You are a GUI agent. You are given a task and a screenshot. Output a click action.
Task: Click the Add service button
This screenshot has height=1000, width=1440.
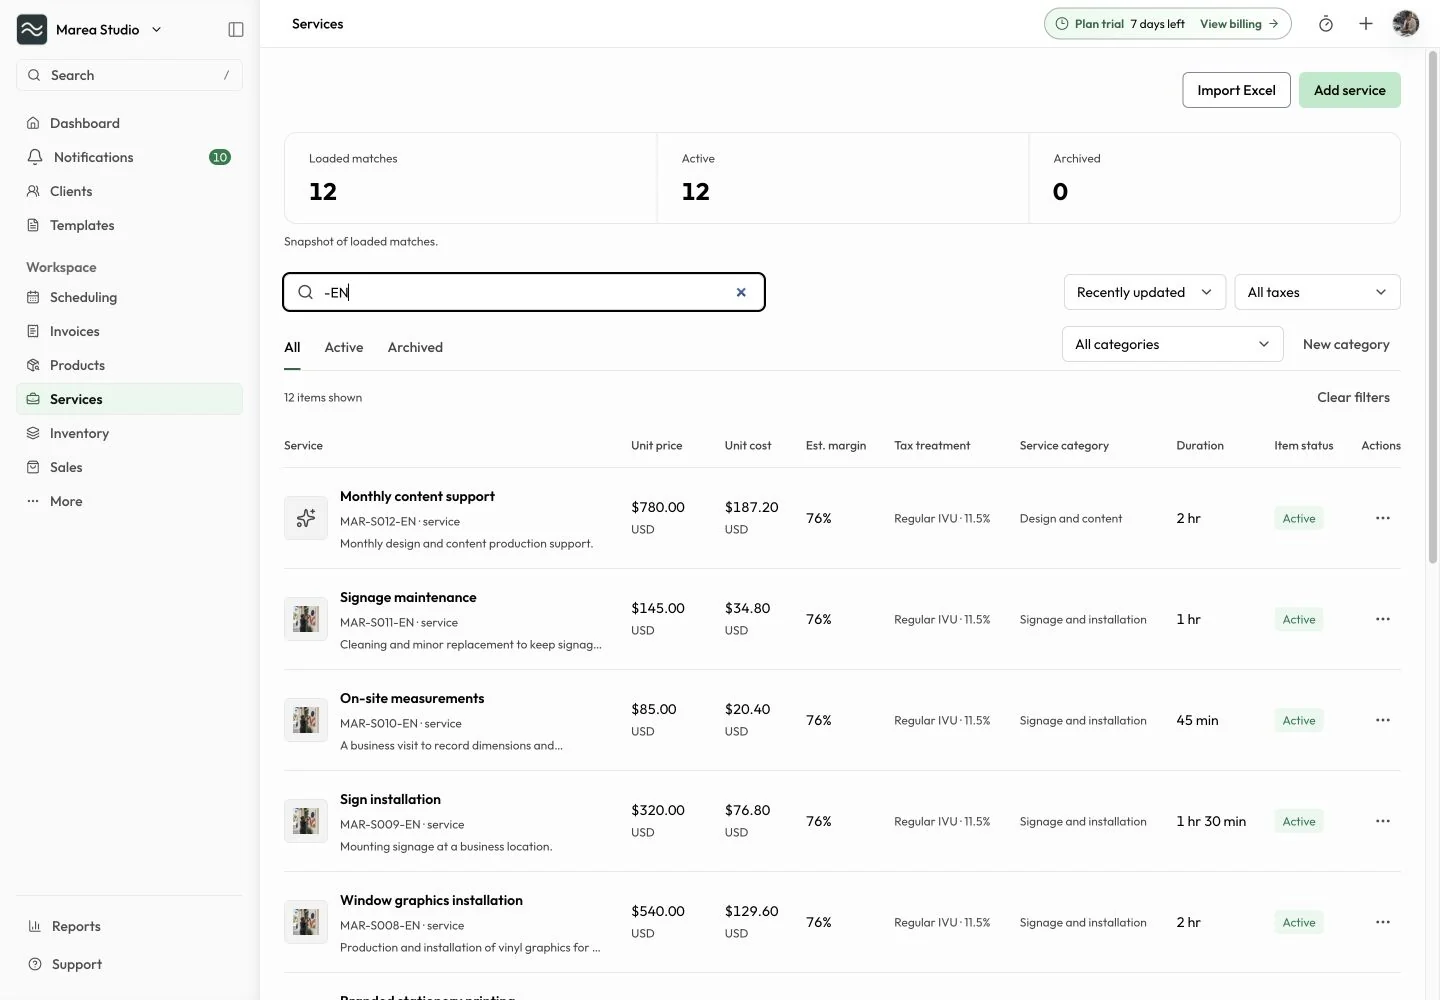[x=1350, y=90]
